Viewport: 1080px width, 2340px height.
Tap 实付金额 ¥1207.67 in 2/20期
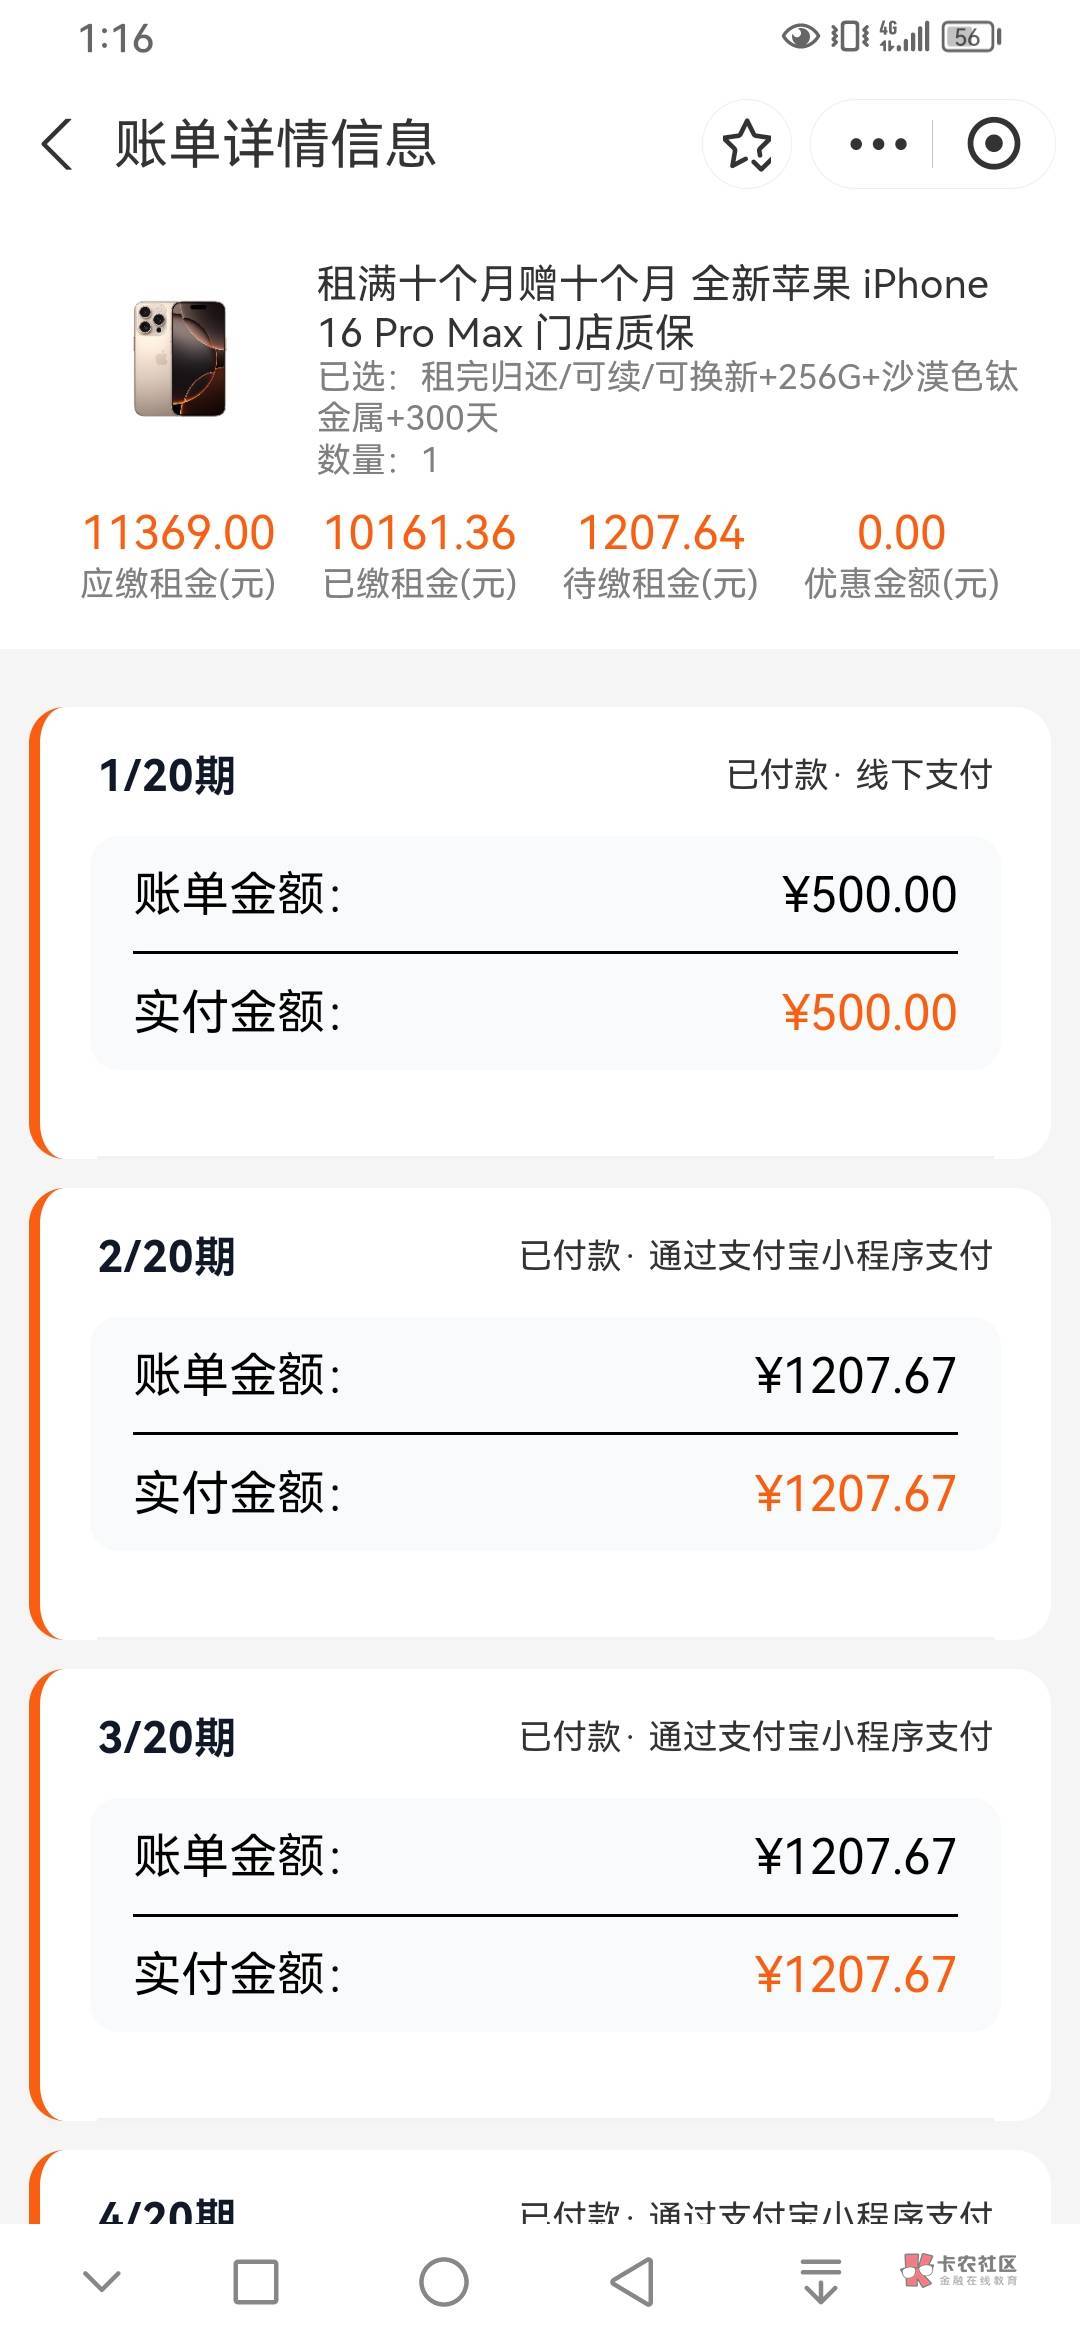(x=855, y=1494)
